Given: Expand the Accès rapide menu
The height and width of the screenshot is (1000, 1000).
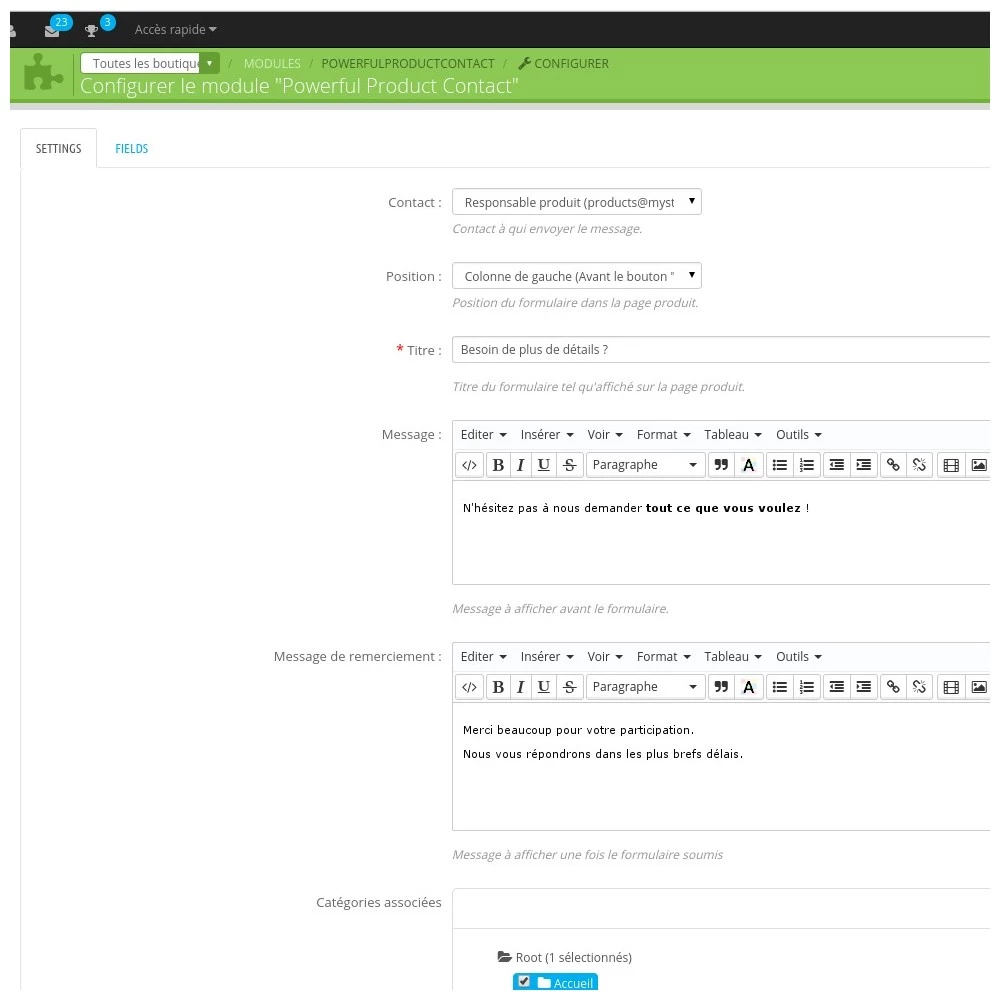Looking at the screenshot, I should (175, 29).
